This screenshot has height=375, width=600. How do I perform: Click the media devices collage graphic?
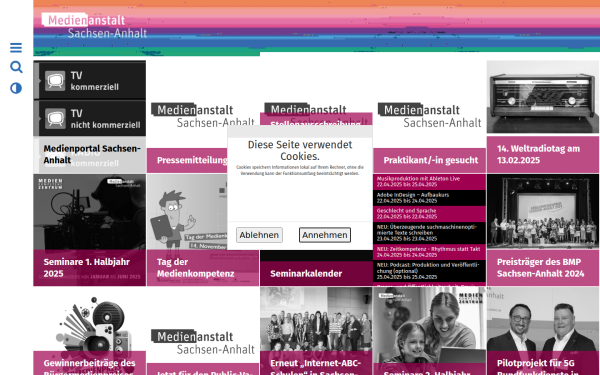(x=94, y=324)
